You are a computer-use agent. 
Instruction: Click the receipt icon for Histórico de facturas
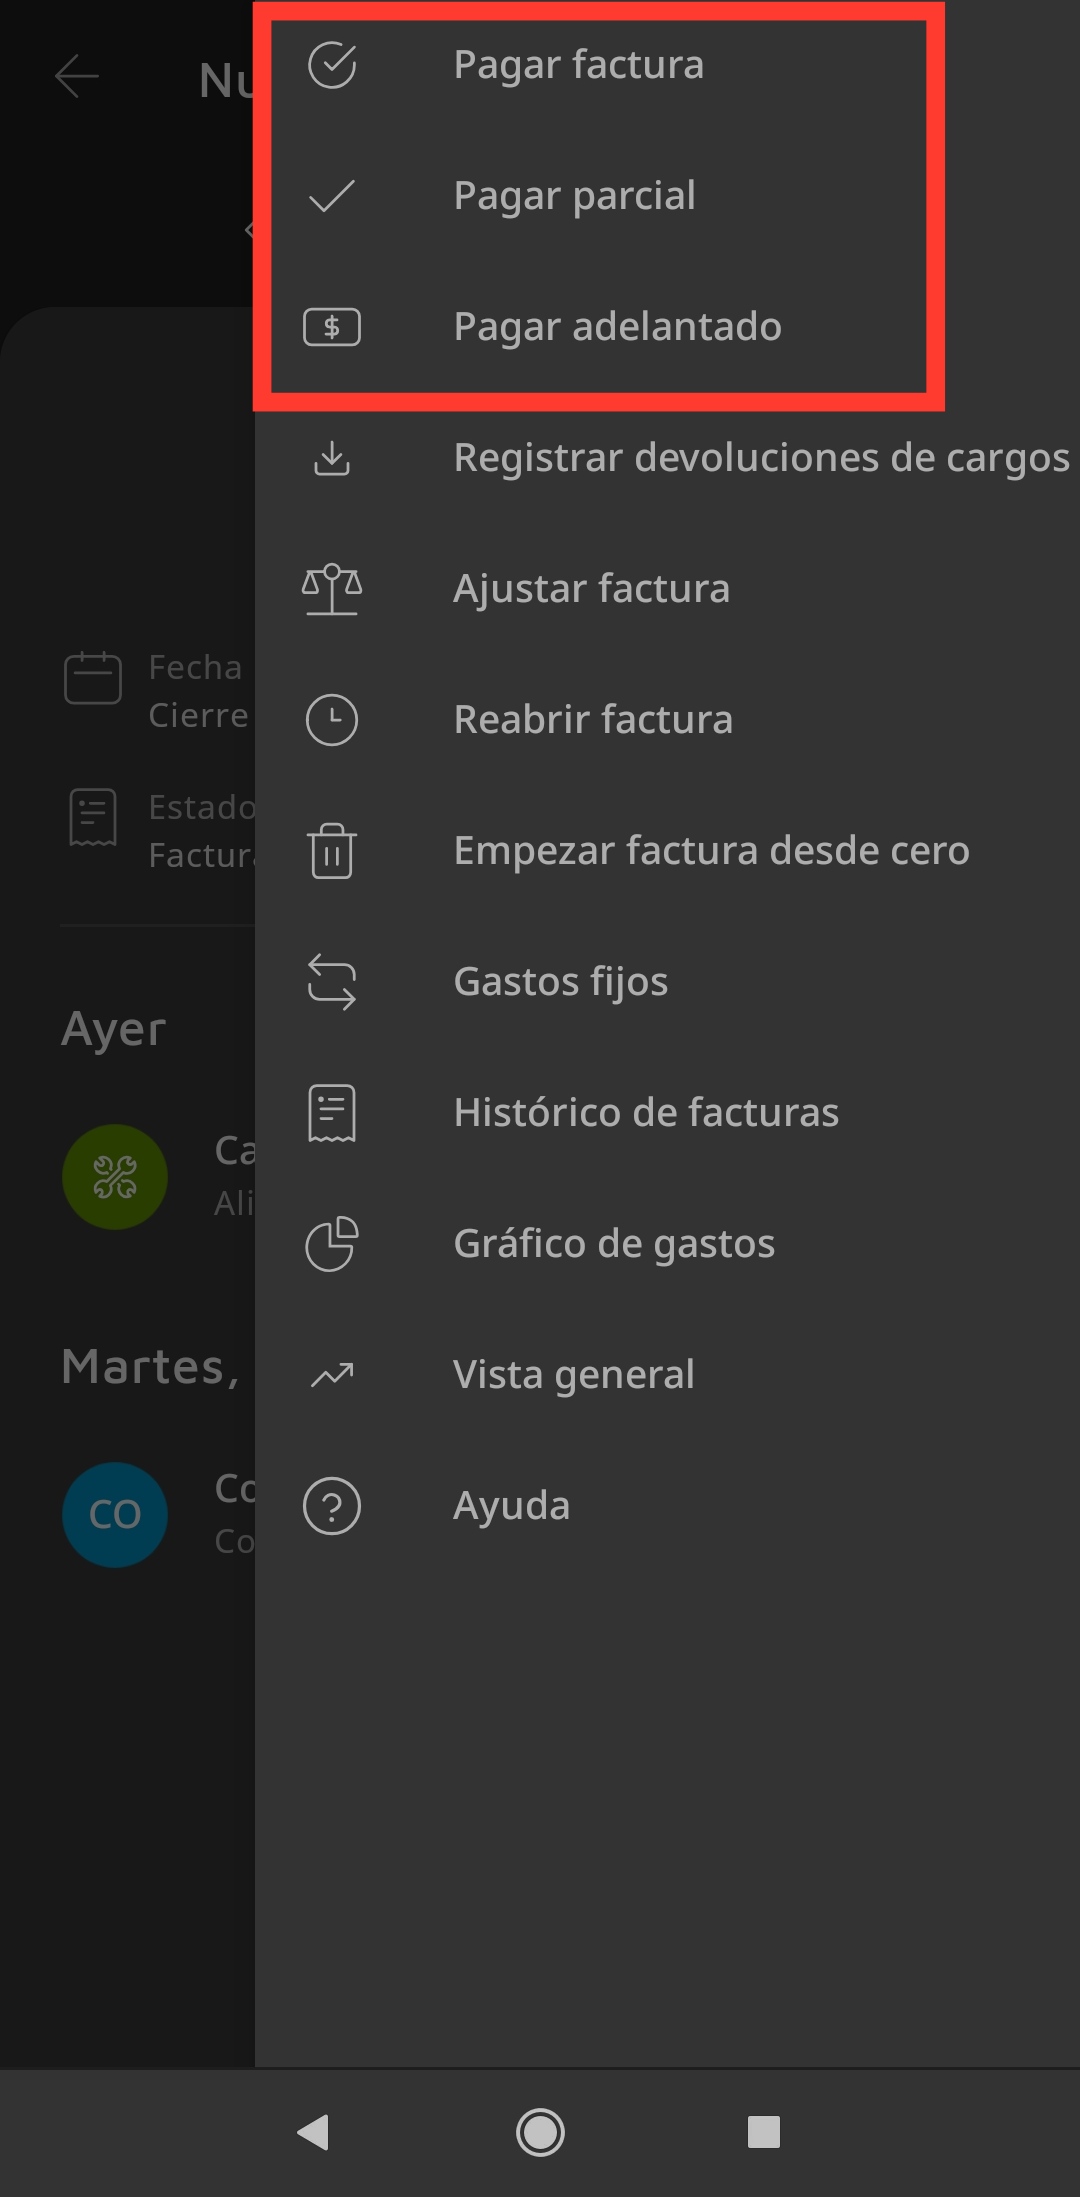[x=332, y=1113]
